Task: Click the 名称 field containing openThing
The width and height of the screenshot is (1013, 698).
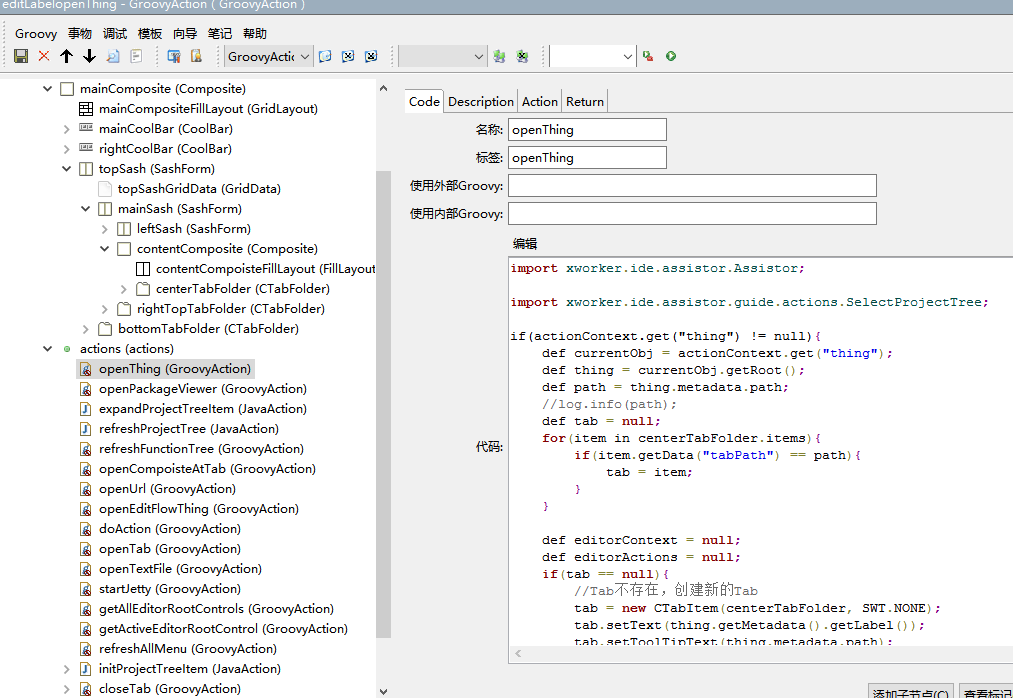Action: tap(587, 129)
